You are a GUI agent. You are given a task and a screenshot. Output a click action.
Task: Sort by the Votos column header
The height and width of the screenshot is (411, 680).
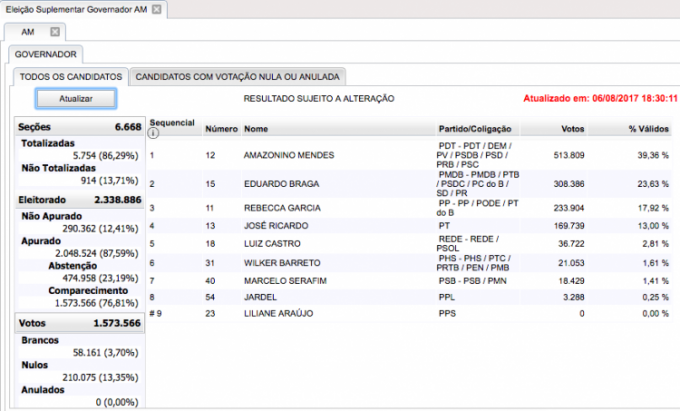tap(571, 128)
